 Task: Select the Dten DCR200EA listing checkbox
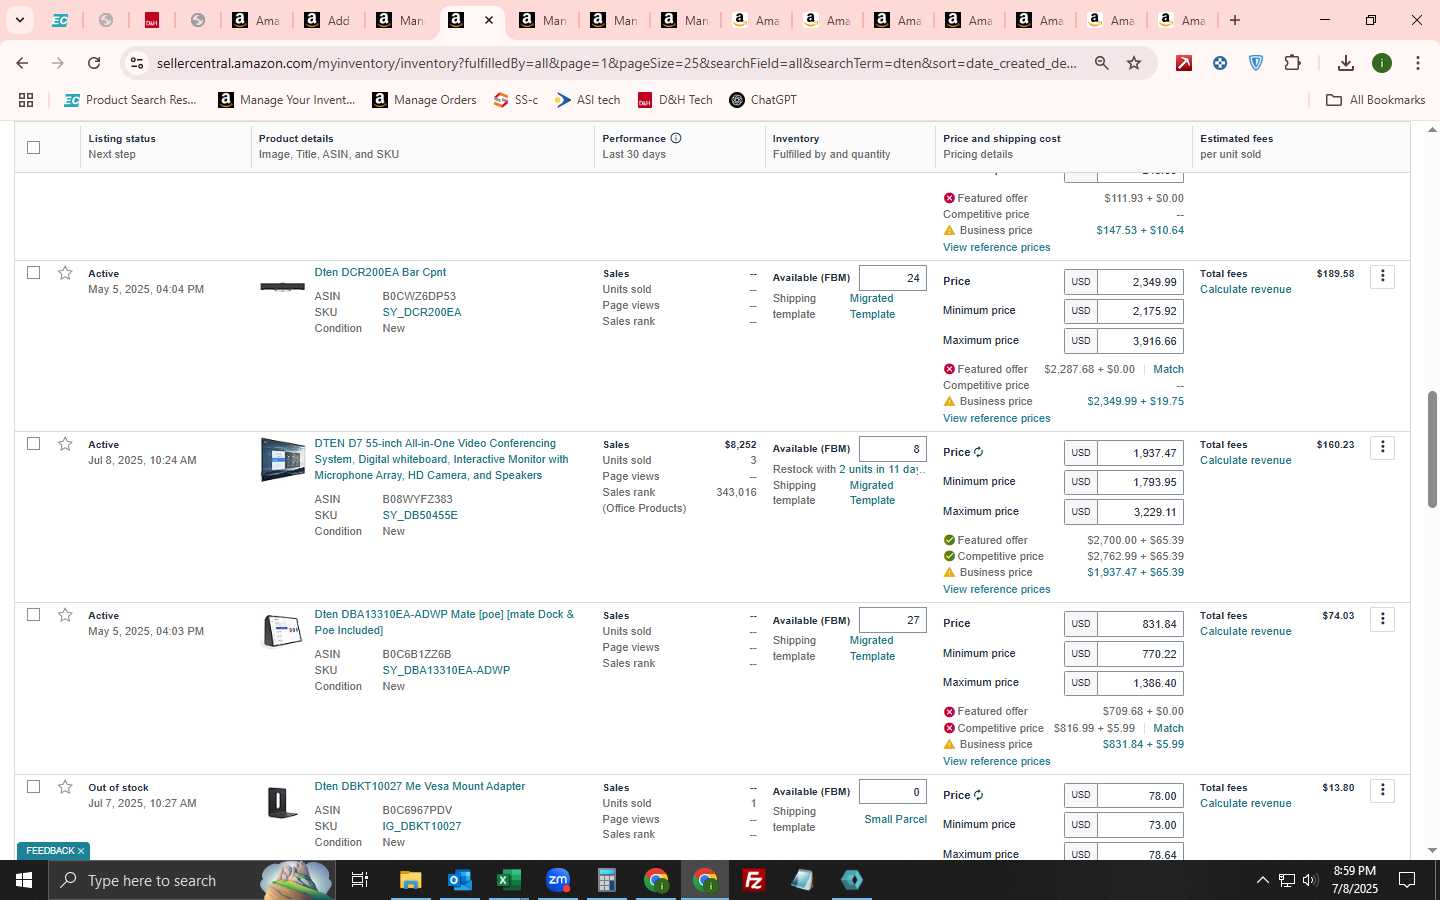tap(33, 272)
